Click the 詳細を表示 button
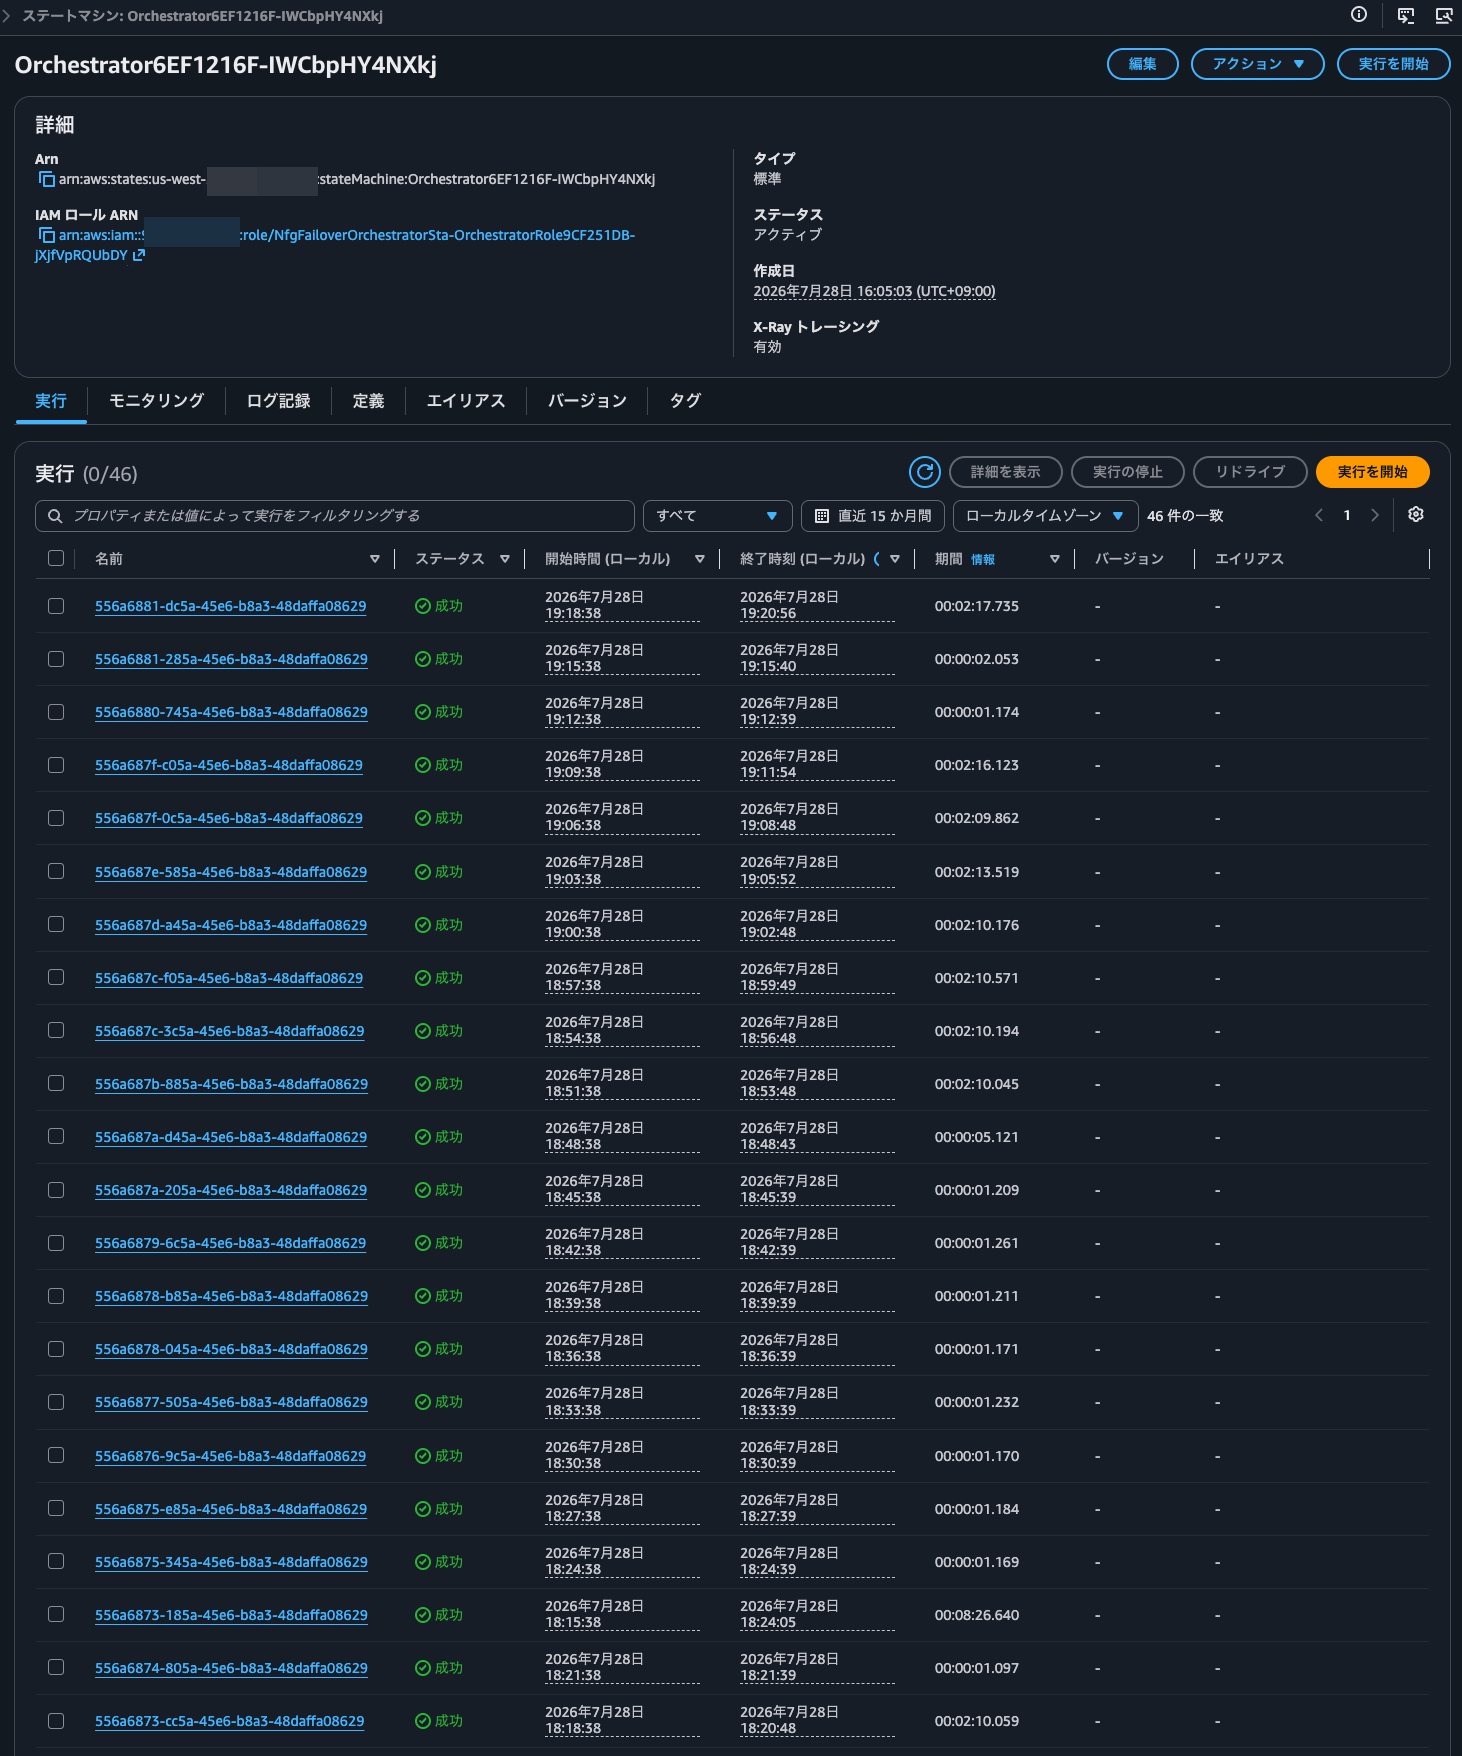This screenshot has height=1756, width=1462. (1005, 472)
